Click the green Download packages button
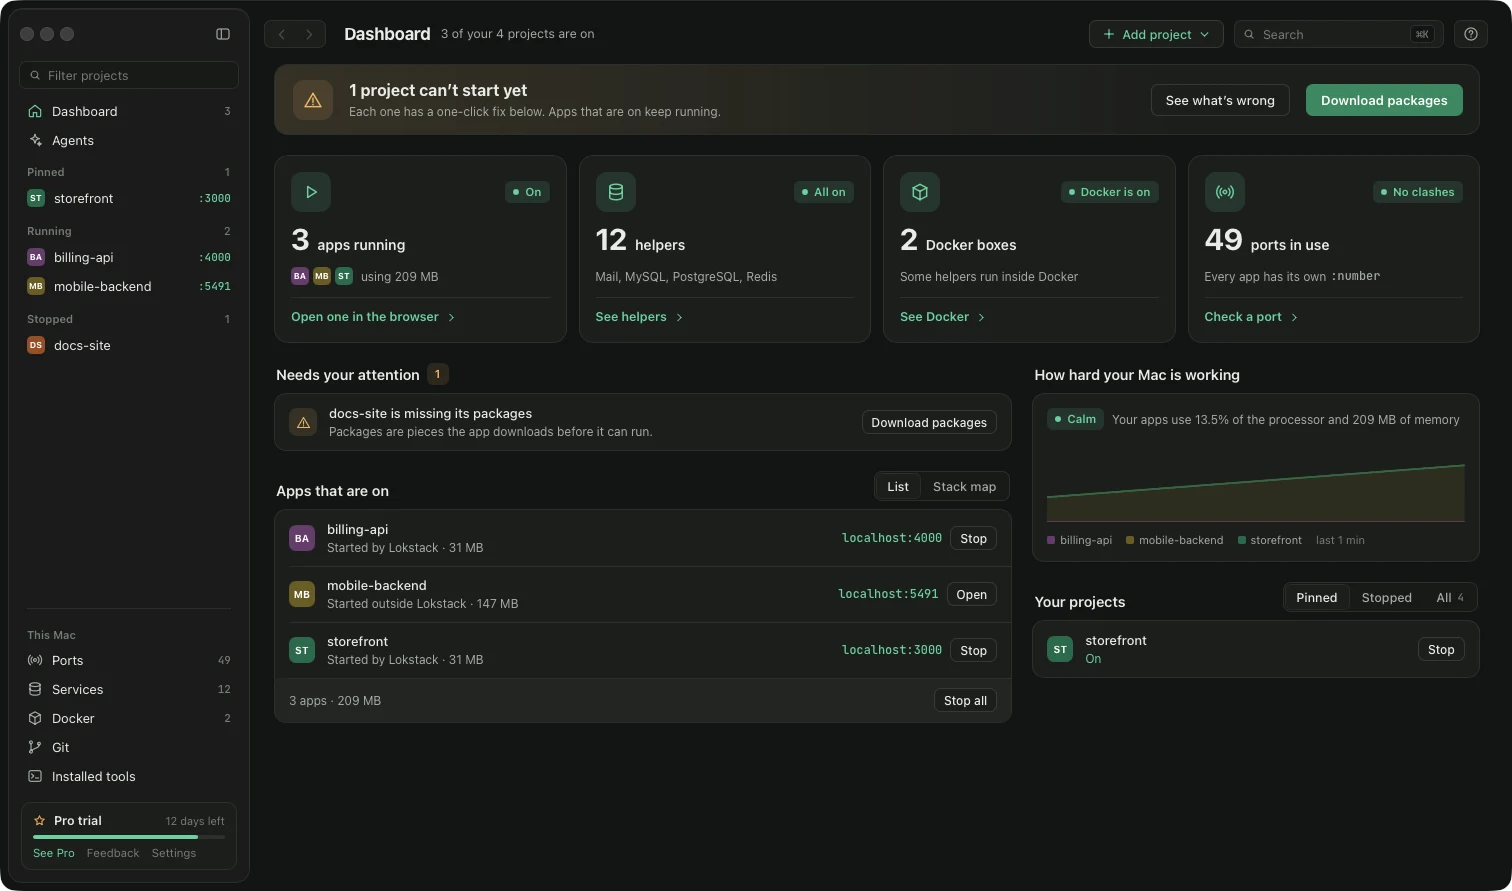This screenshot has width=1512, height=891. click(x=1384, y=100)
